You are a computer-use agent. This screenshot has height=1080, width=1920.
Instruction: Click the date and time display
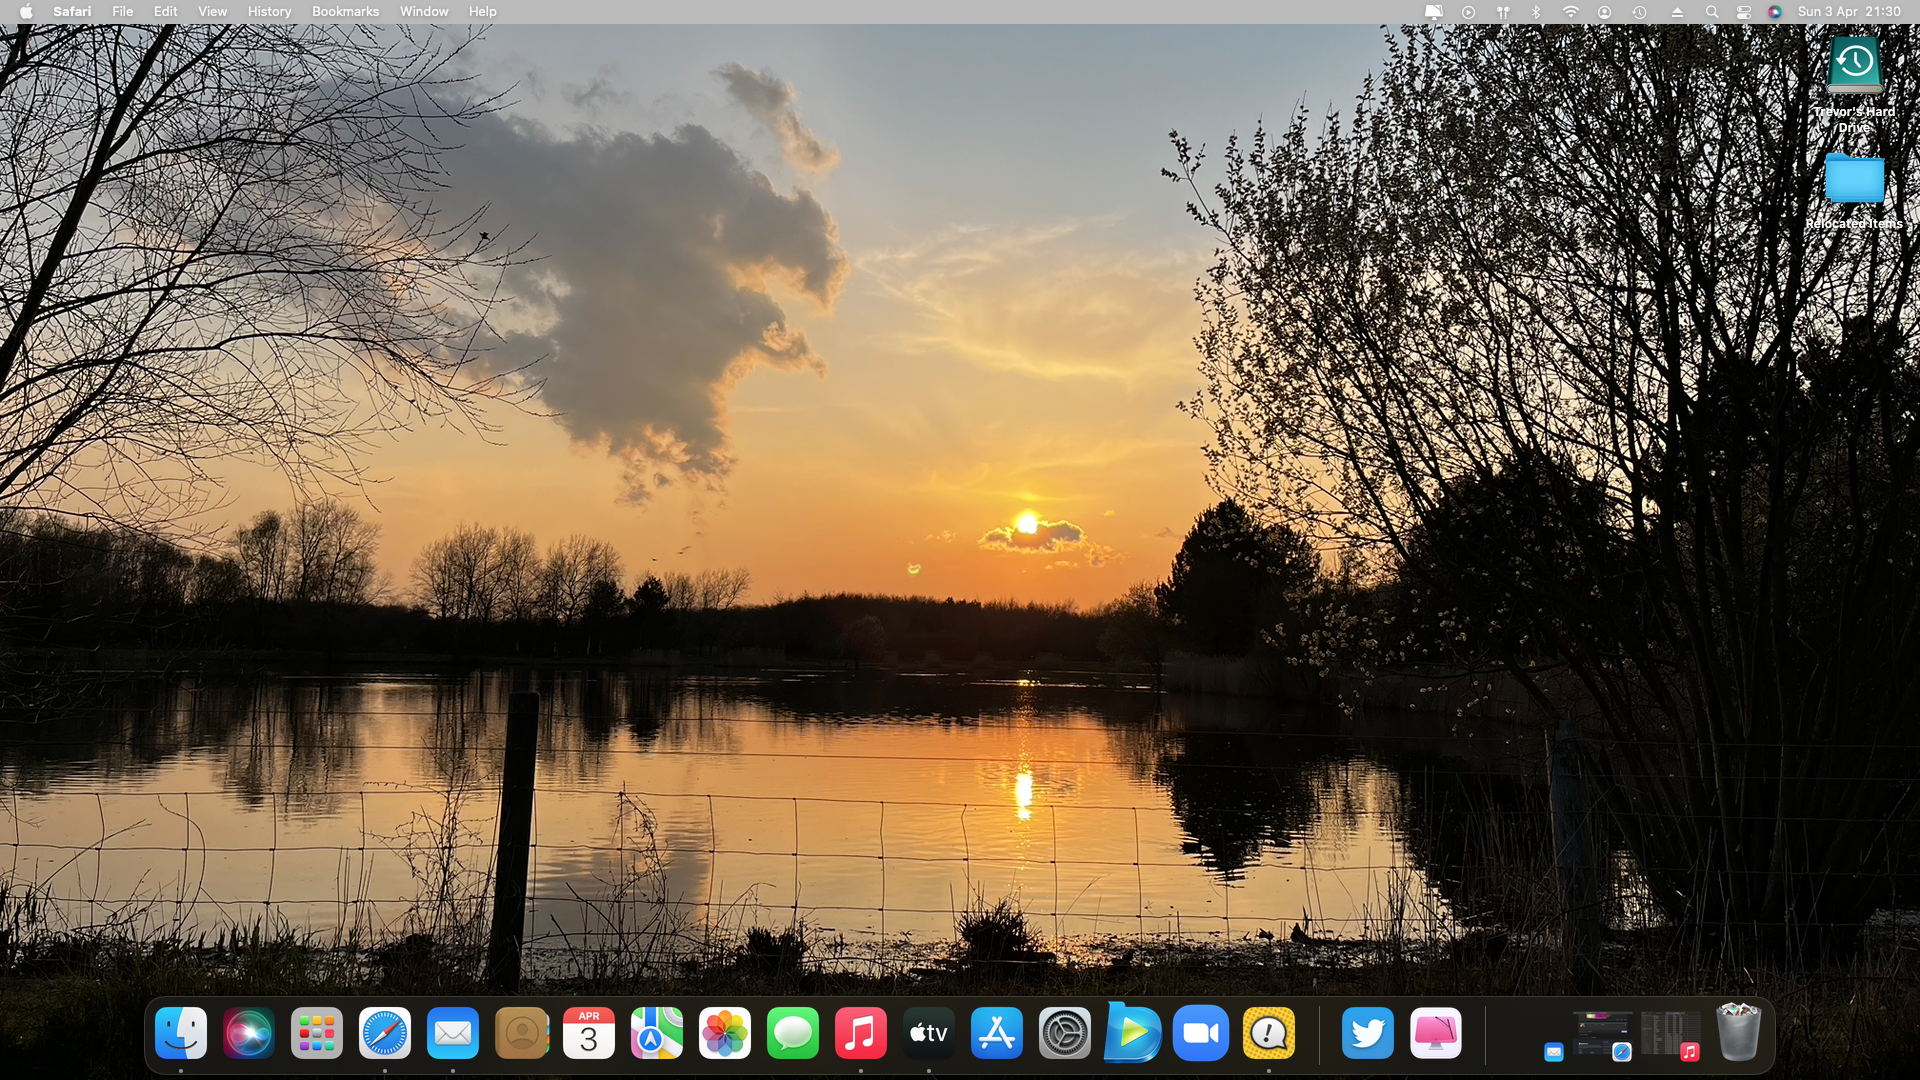(x=1849, y=12)
